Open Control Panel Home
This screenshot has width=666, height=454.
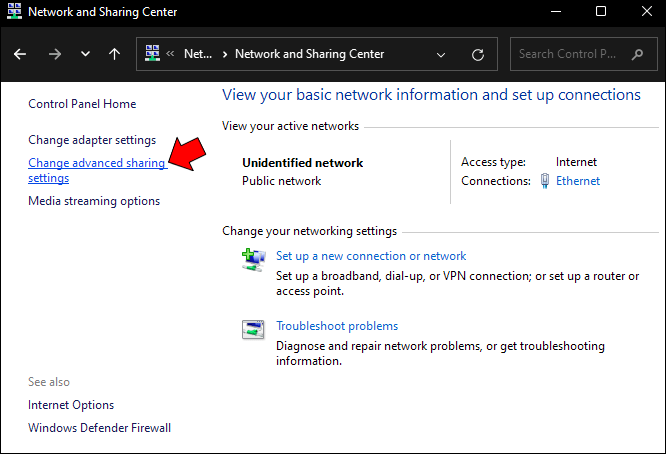(x=82, y=104)
